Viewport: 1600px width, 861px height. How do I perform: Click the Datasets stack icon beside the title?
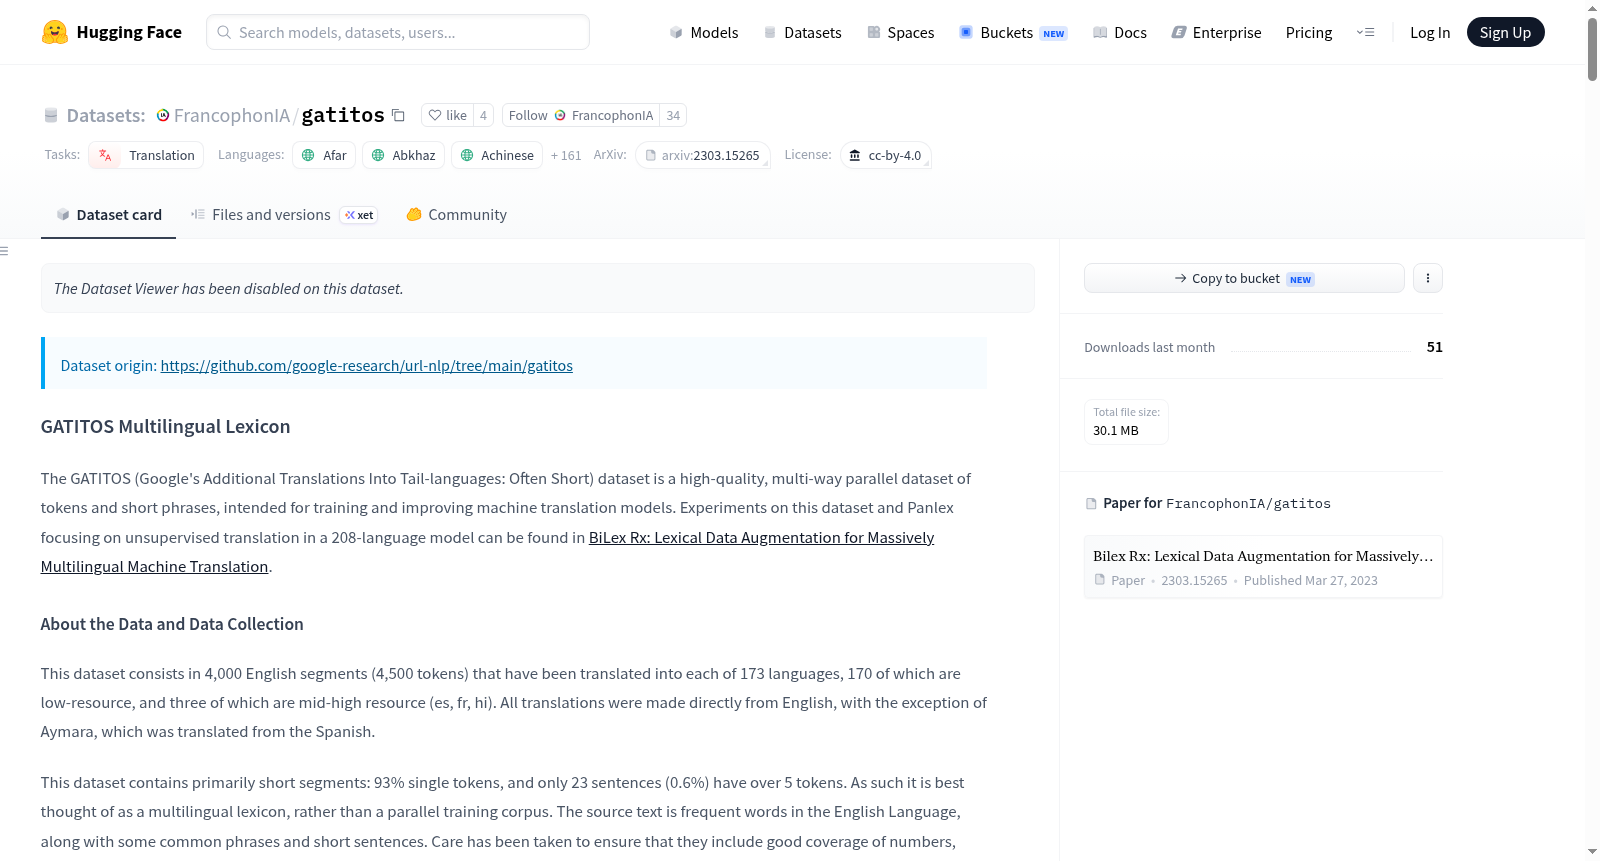[x=51, y=115]
